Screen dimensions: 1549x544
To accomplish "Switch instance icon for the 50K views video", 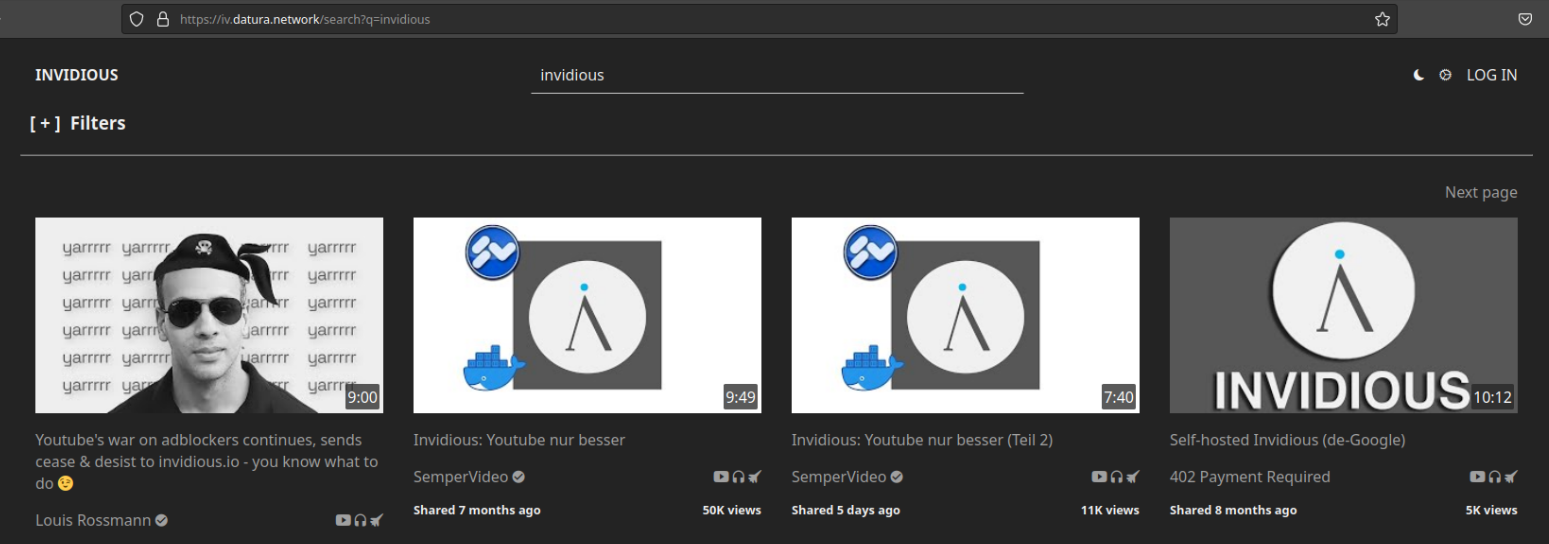I will click(754, 477).
